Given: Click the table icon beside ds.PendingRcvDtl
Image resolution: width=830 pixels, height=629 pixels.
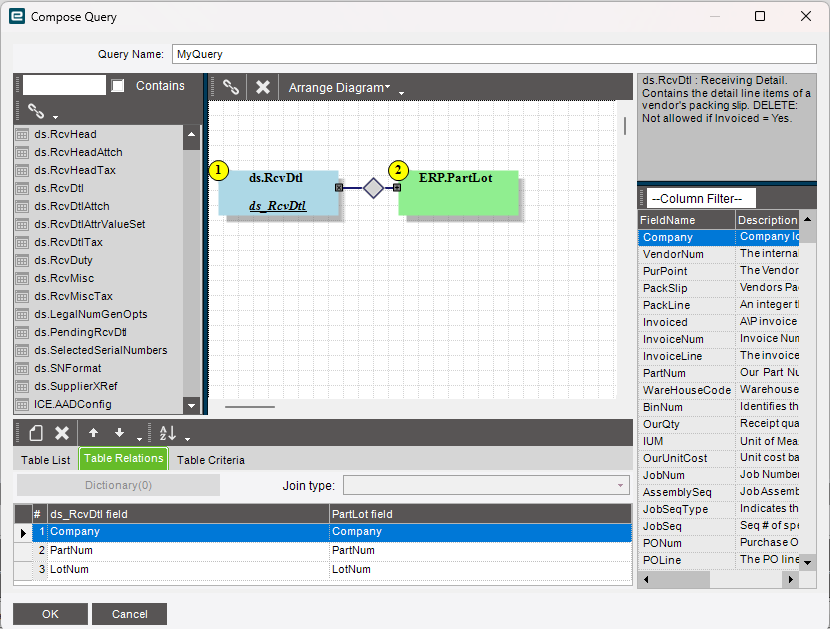Looking at the screenshot, I should coord(22,333).
